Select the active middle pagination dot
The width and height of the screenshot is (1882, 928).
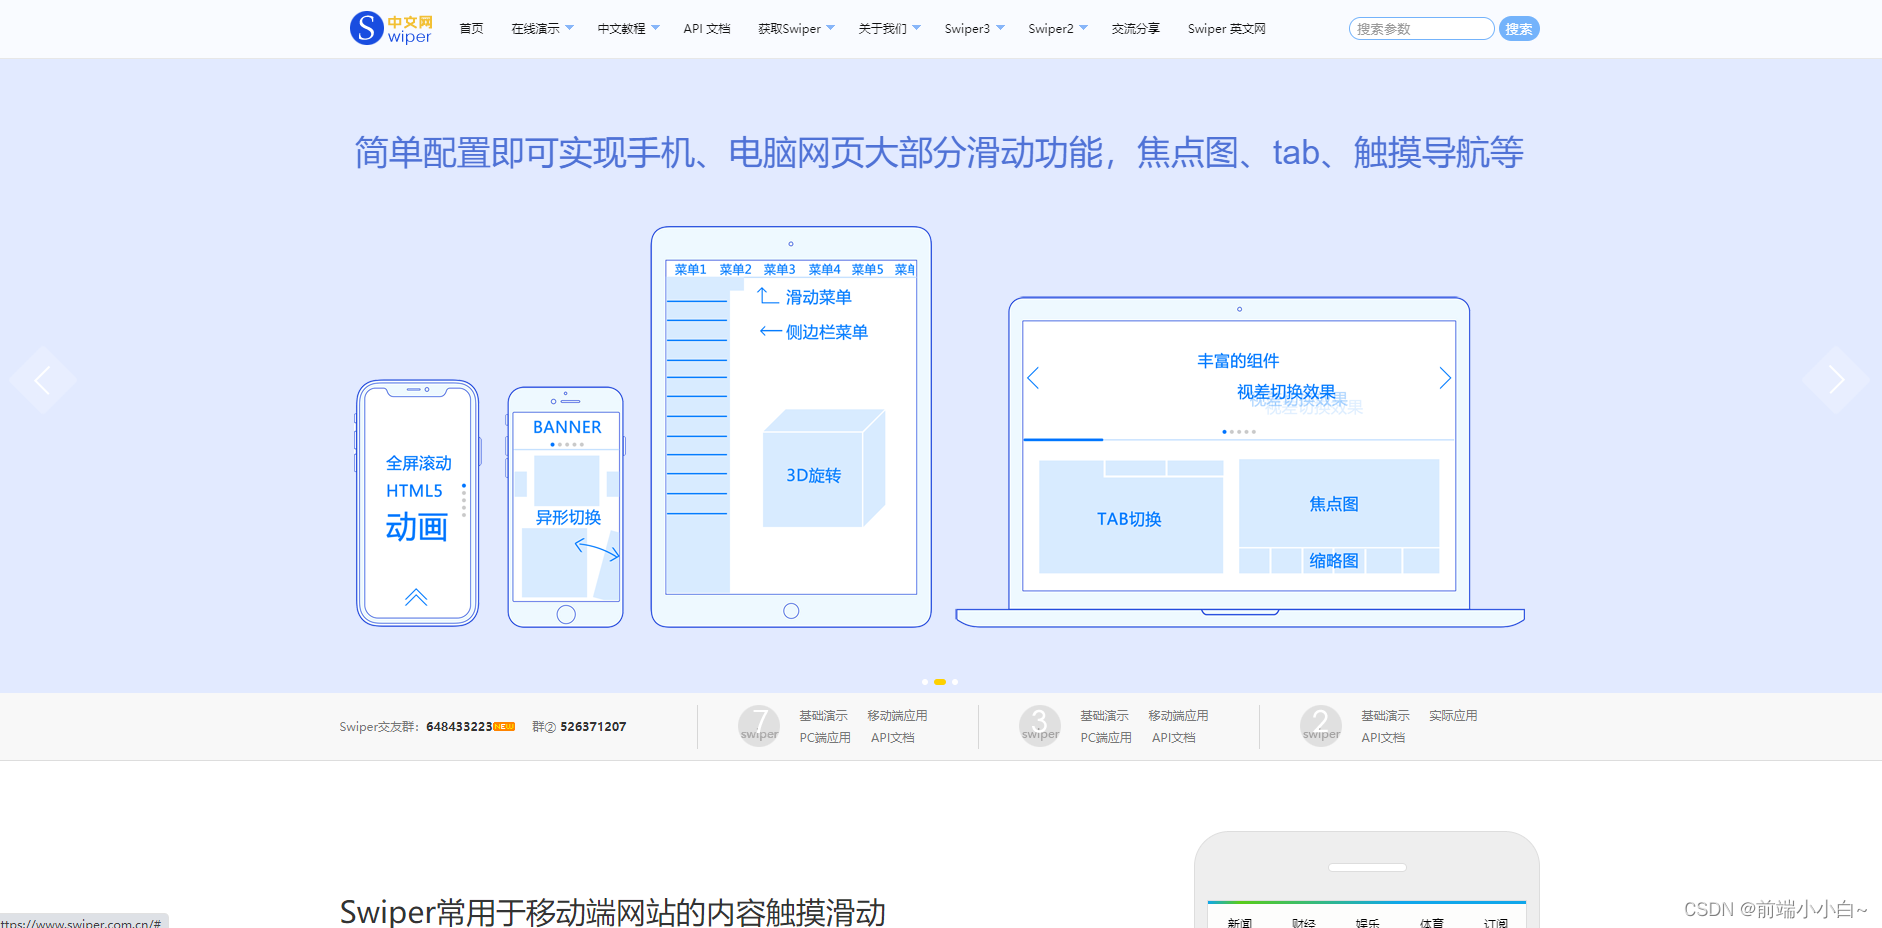click(x=940, y=682)
